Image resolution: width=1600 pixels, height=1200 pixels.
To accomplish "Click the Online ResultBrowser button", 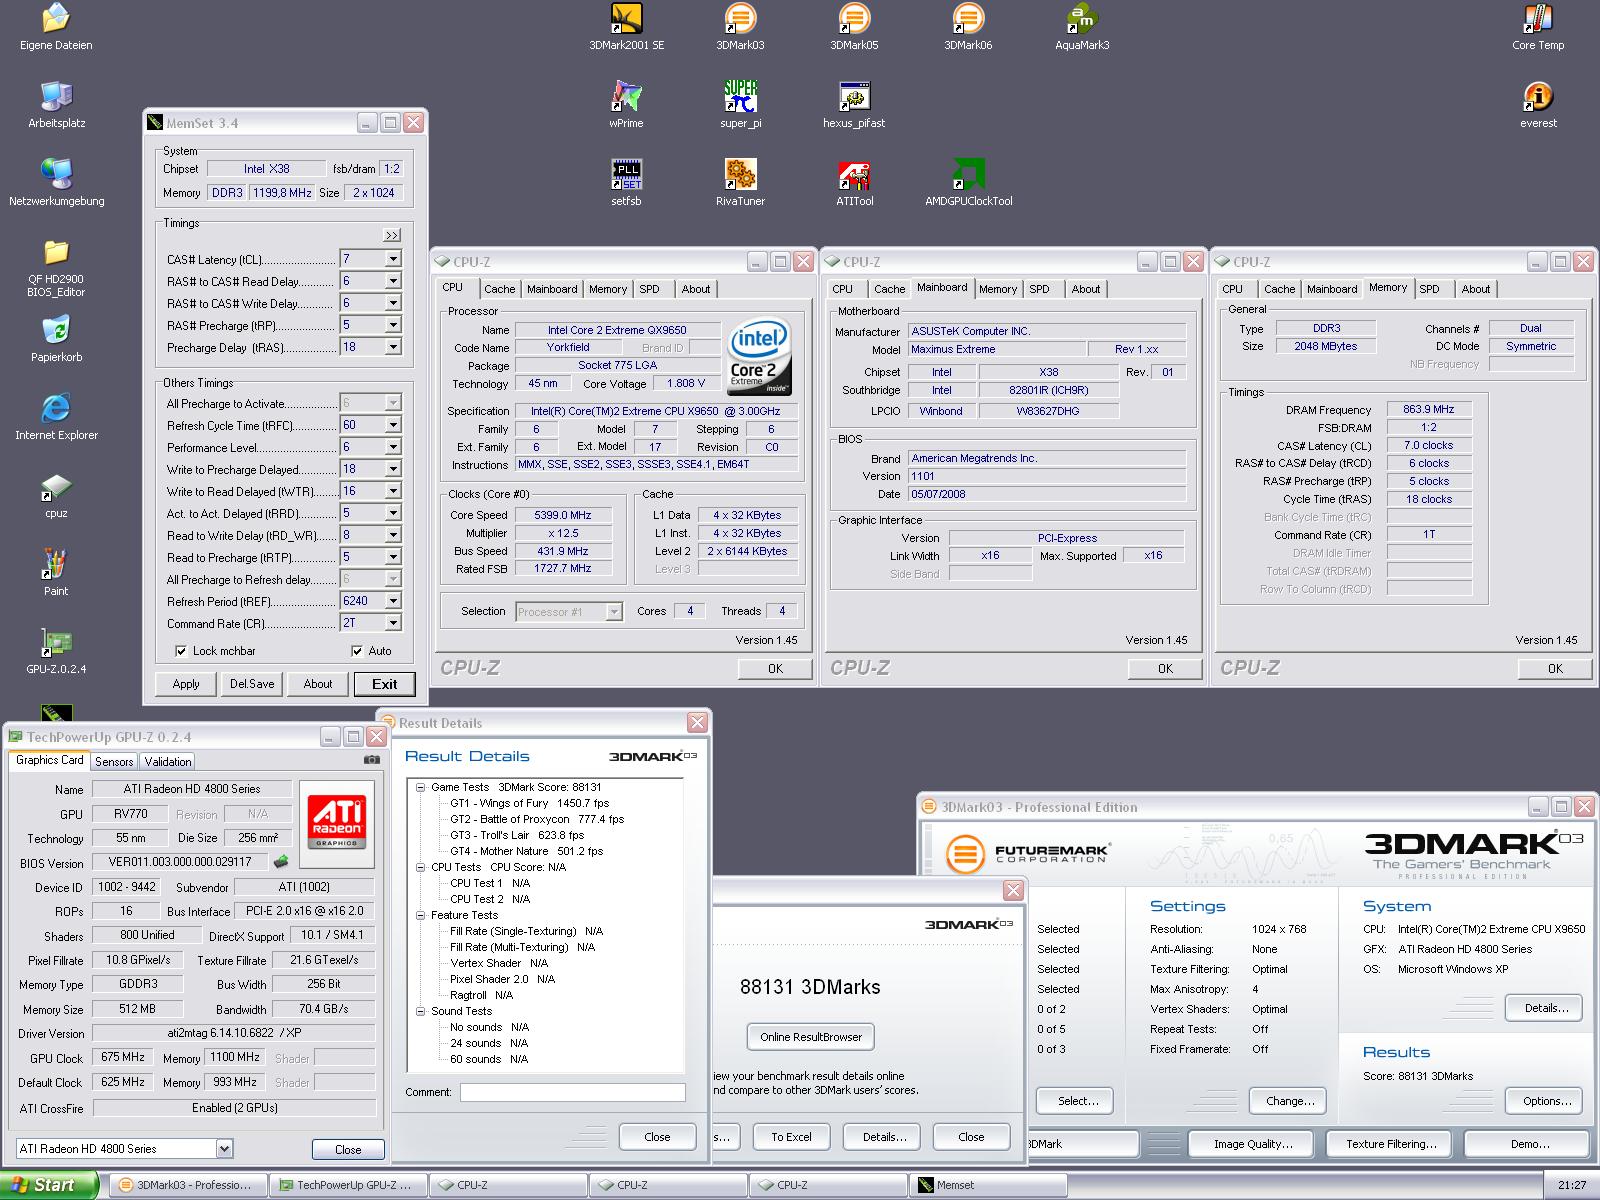I will coord(810,1037).
